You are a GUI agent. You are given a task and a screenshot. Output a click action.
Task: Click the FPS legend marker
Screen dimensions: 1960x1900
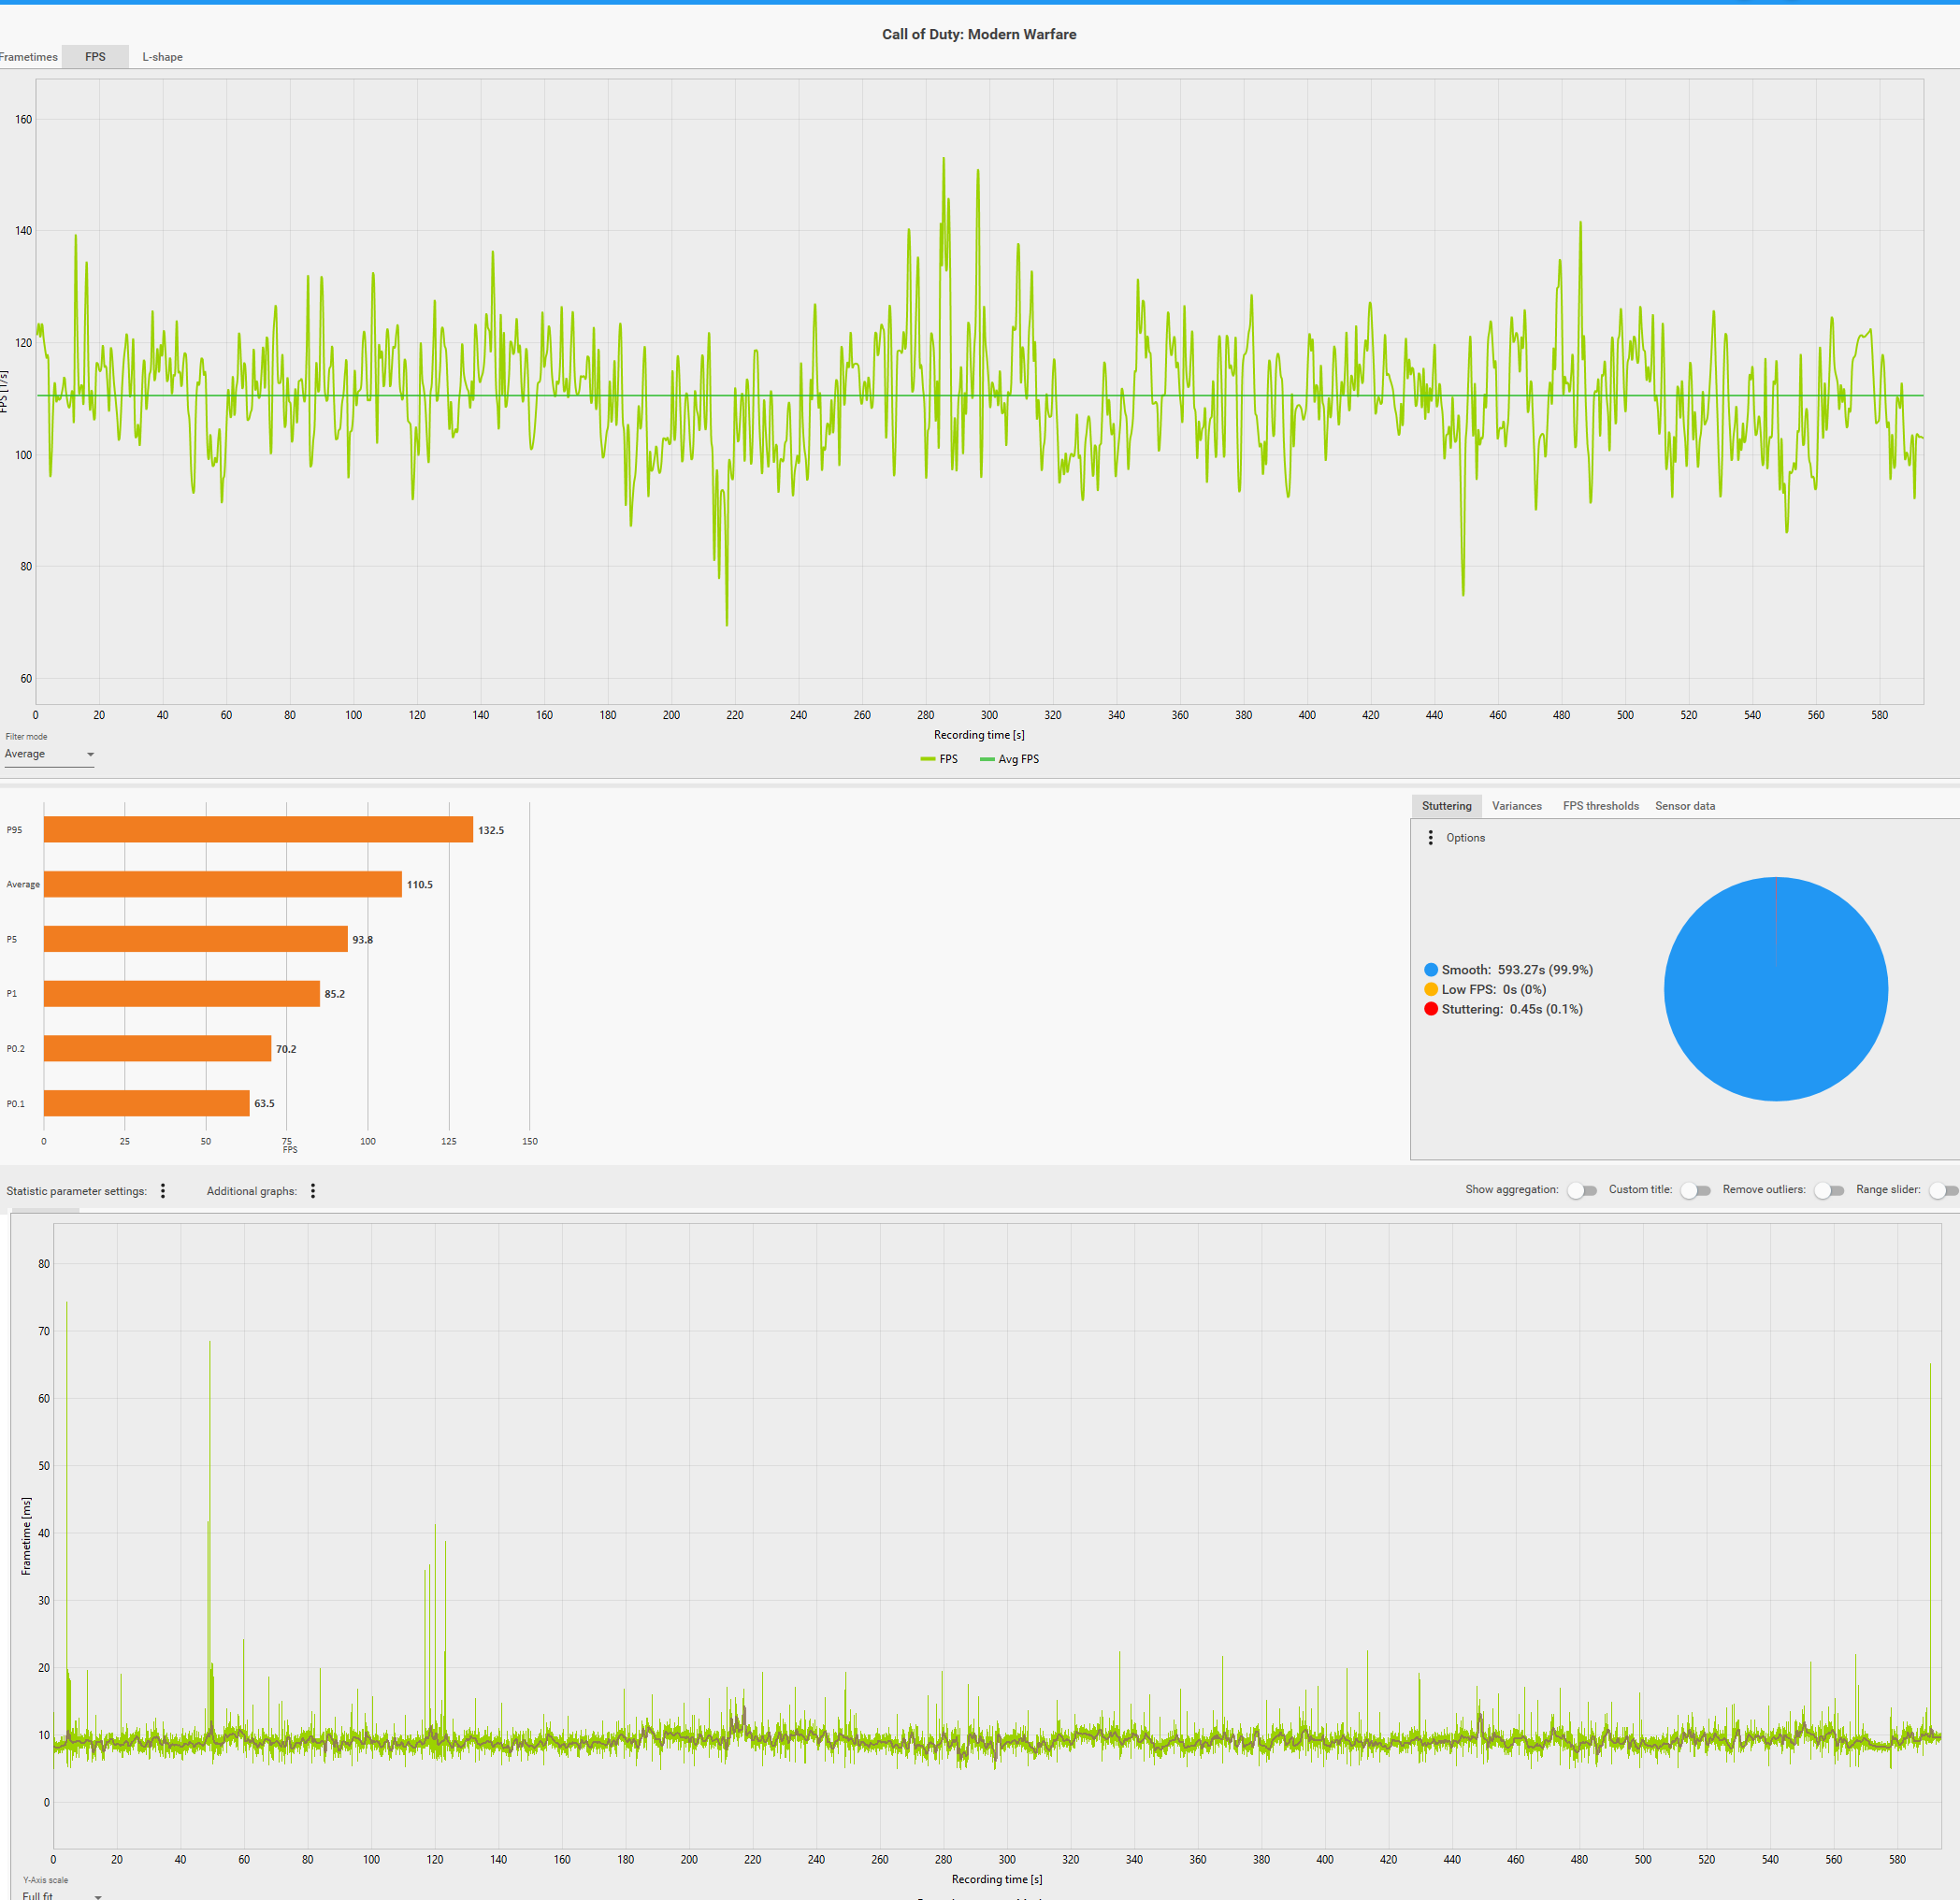[x=928, y=759]
